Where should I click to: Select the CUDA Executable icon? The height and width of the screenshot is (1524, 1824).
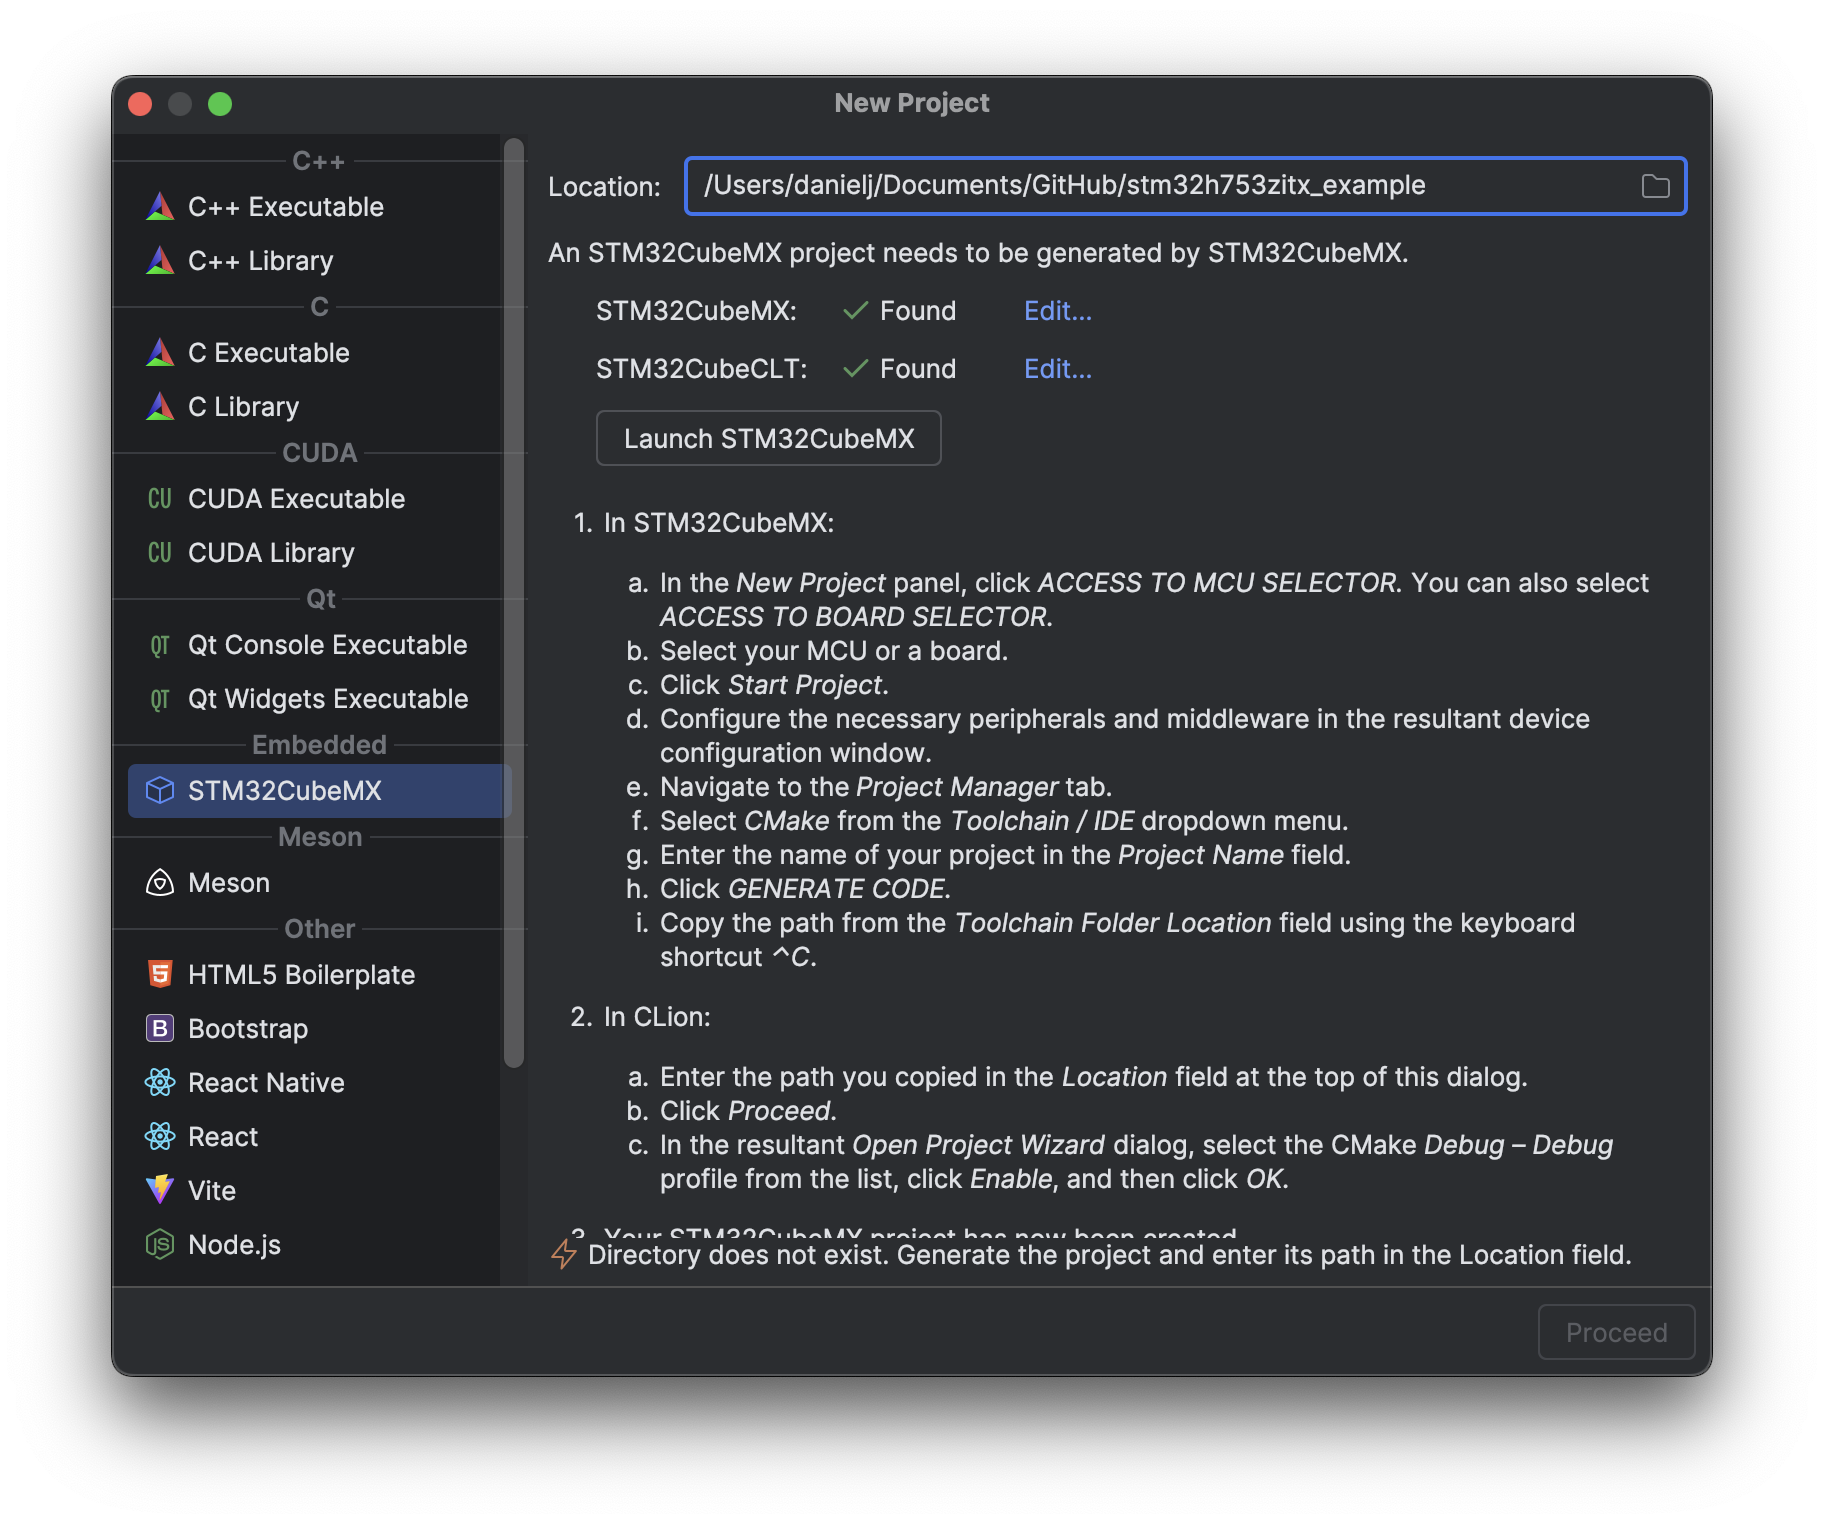coord(159,498)
